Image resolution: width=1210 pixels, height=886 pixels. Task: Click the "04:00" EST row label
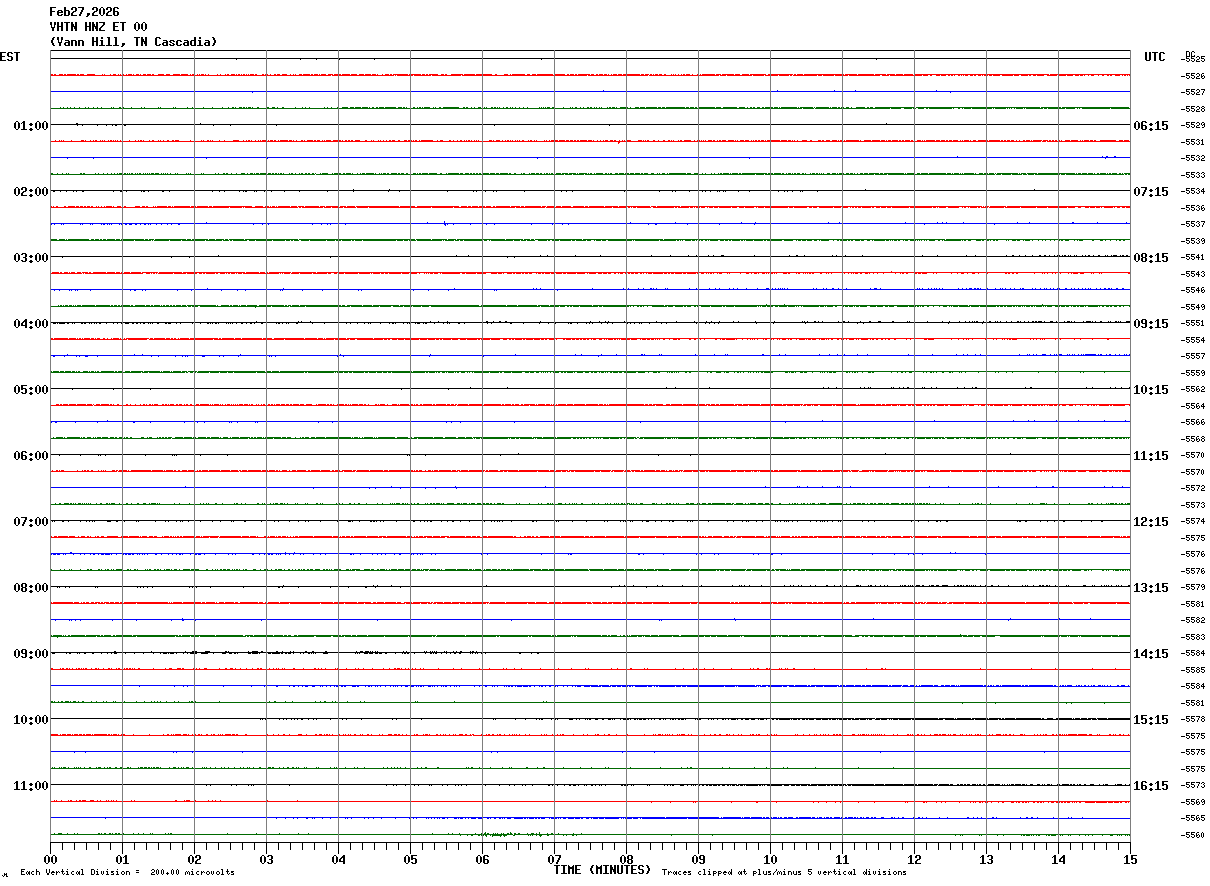pyautogui.click(x=31, y=324)
